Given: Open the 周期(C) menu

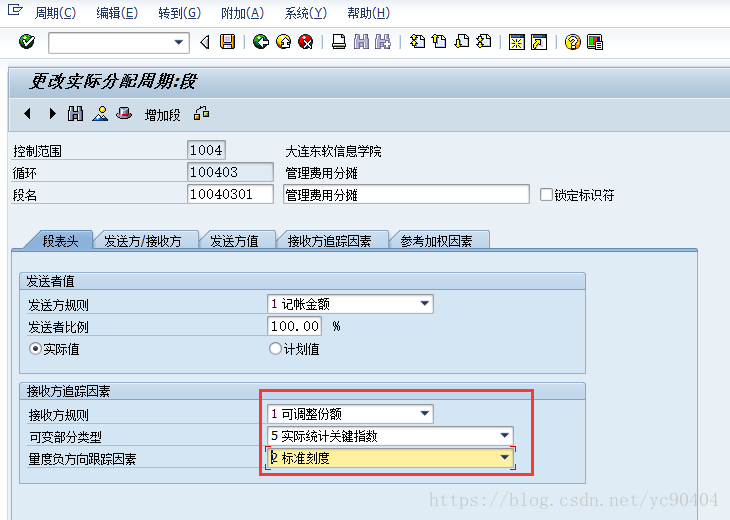Looking at the screenshot, I should click(x=55, y=13).
